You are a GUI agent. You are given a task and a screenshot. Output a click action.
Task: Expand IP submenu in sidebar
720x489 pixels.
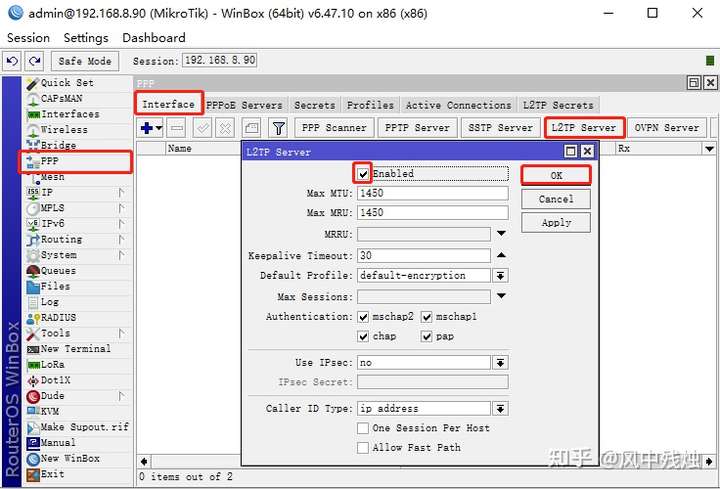(x=121, y=193)
